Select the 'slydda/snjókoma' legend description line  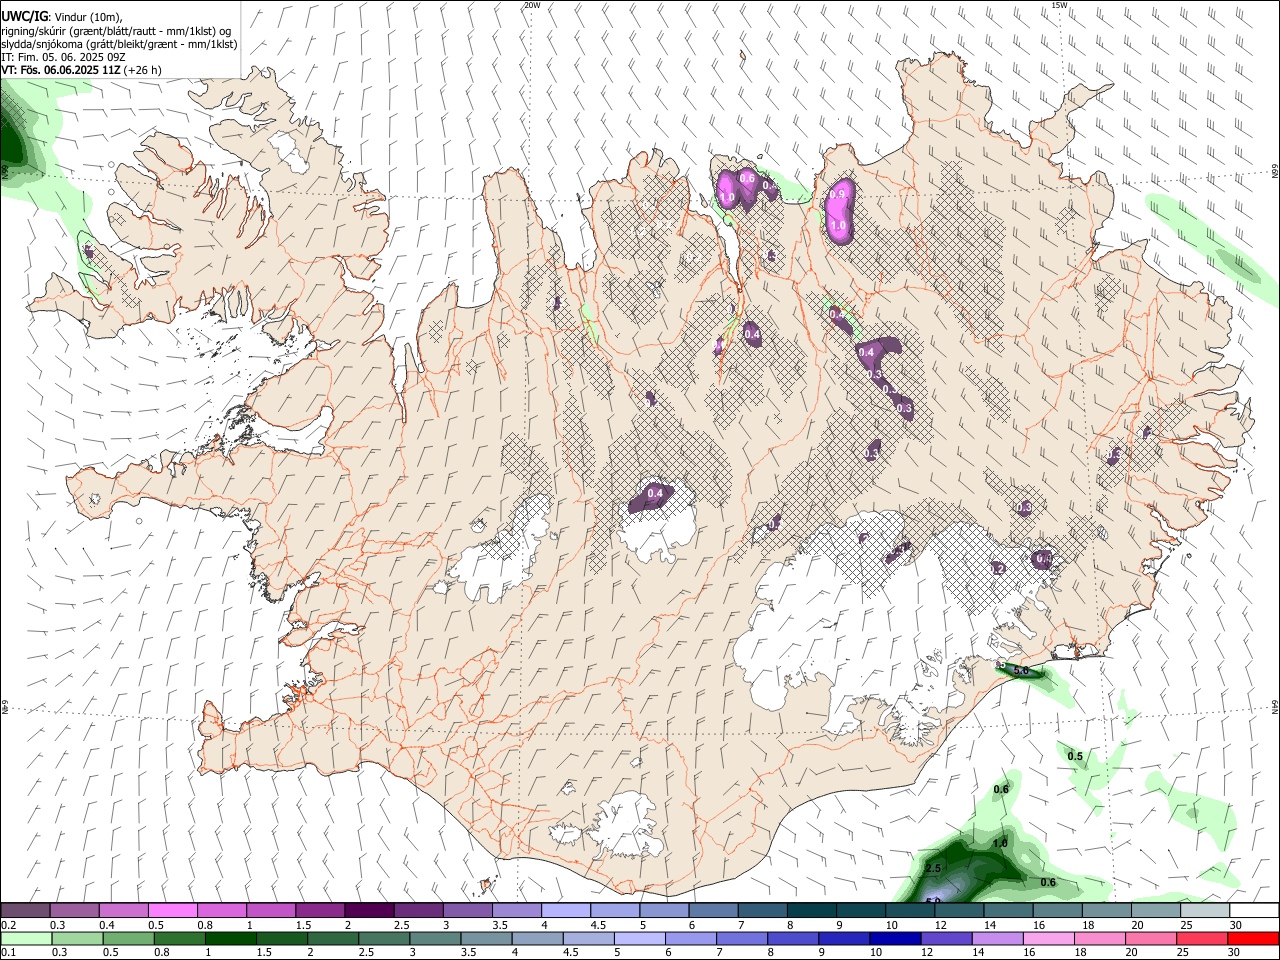click(x=119, y=44)
